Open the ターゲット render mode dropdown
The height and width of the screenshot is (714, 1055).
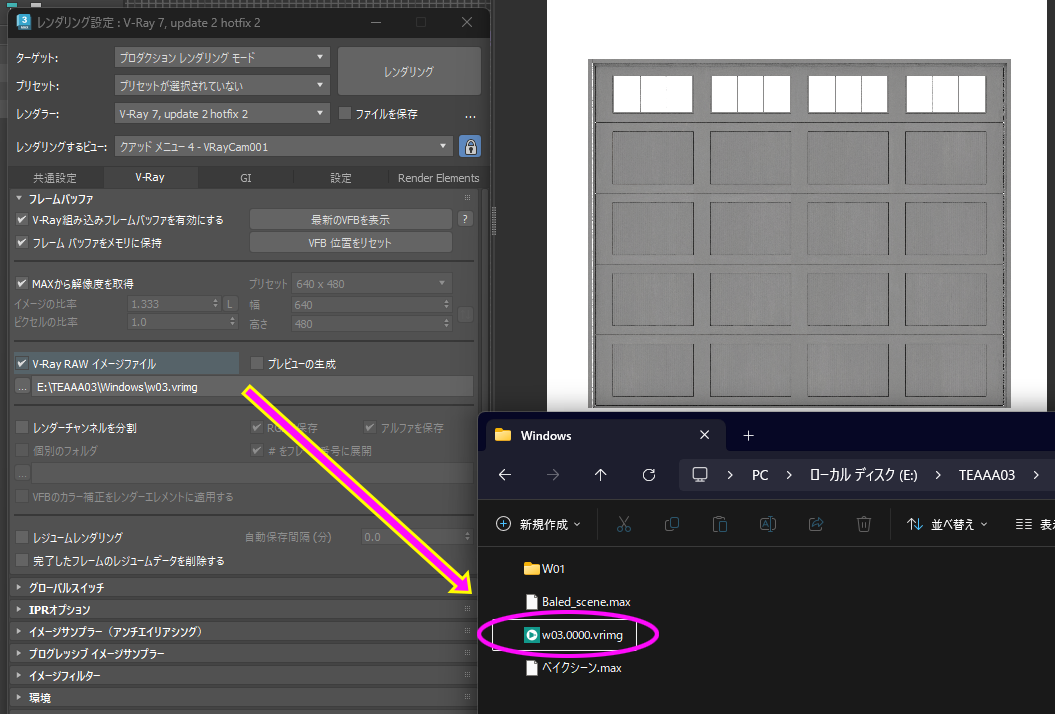pyautogui.click(x=221, y=58)
